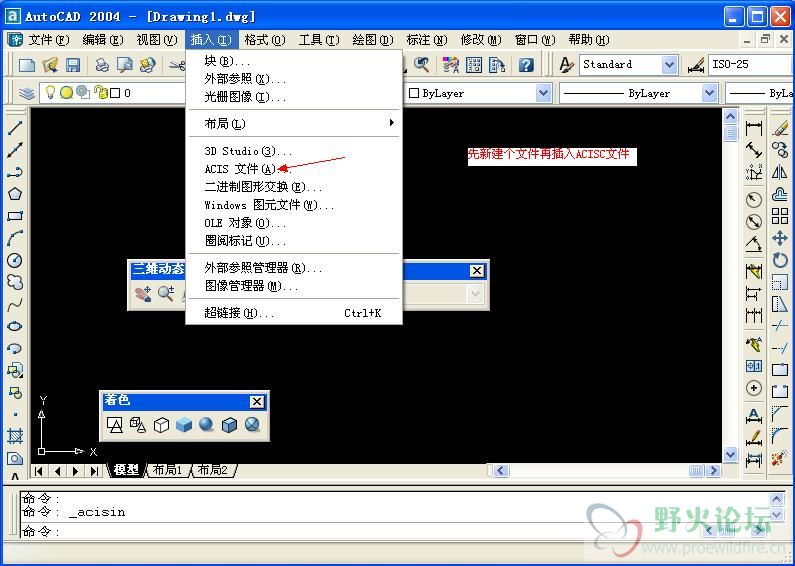Click the Array tool icon

[780, 216]
